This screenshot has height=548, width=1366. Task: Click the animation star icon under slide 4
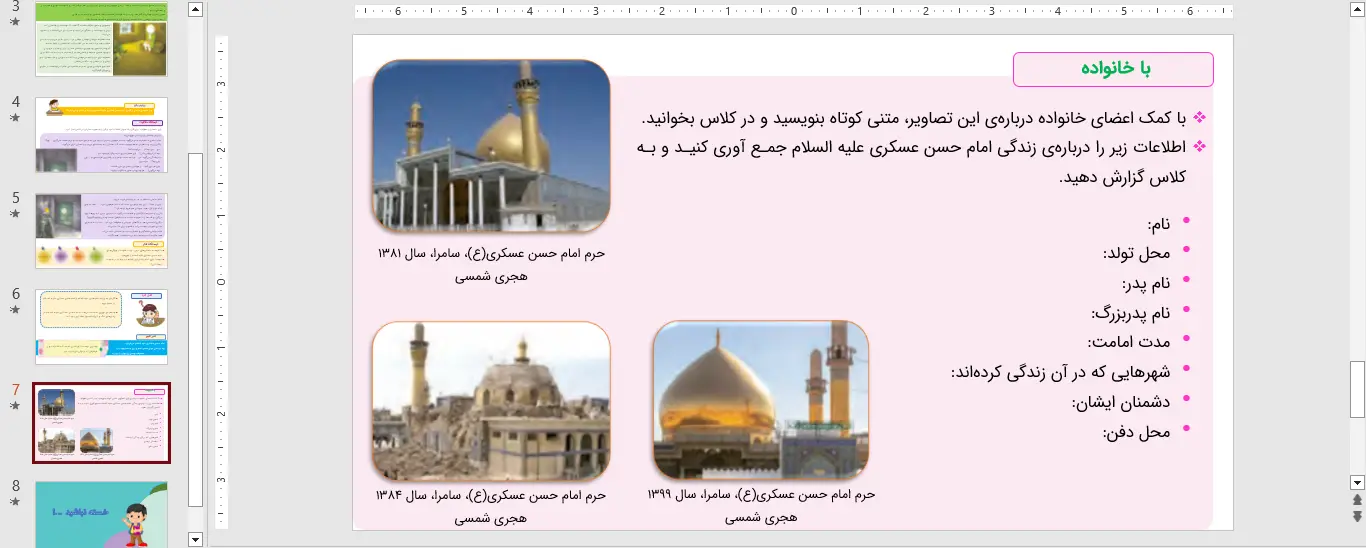[x=14, y=117]
